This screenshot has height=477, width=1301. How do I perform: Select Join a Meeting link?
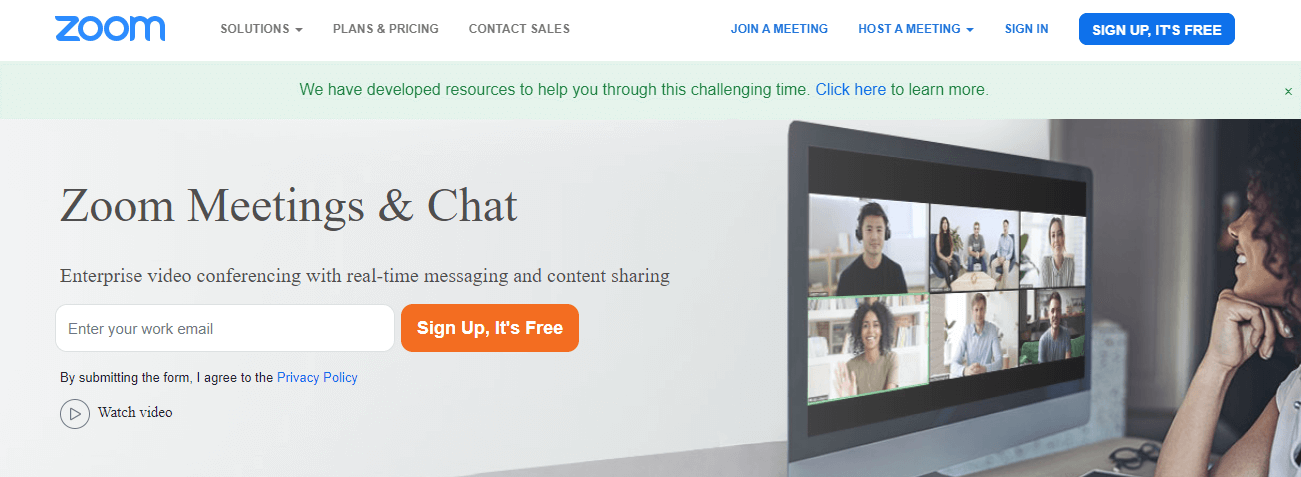tap(779, 29)
